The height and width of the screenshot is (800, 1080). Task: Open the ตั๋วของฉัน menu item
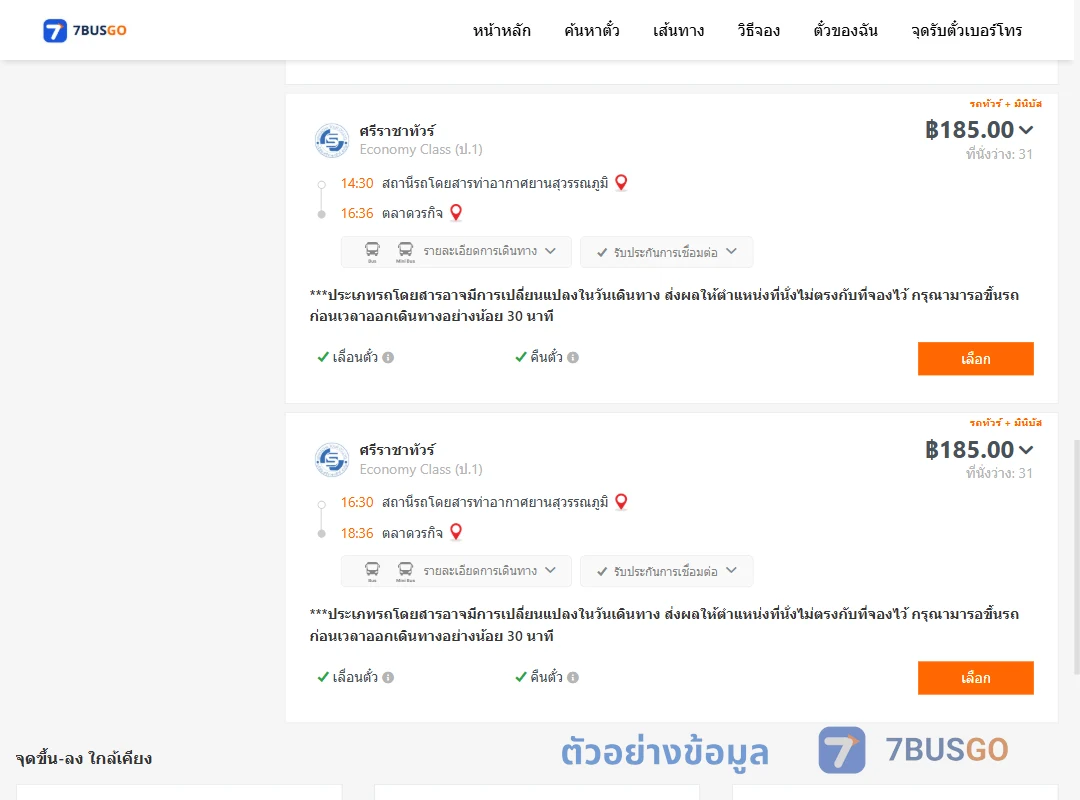pyautogui.click(x=845, y=30)
